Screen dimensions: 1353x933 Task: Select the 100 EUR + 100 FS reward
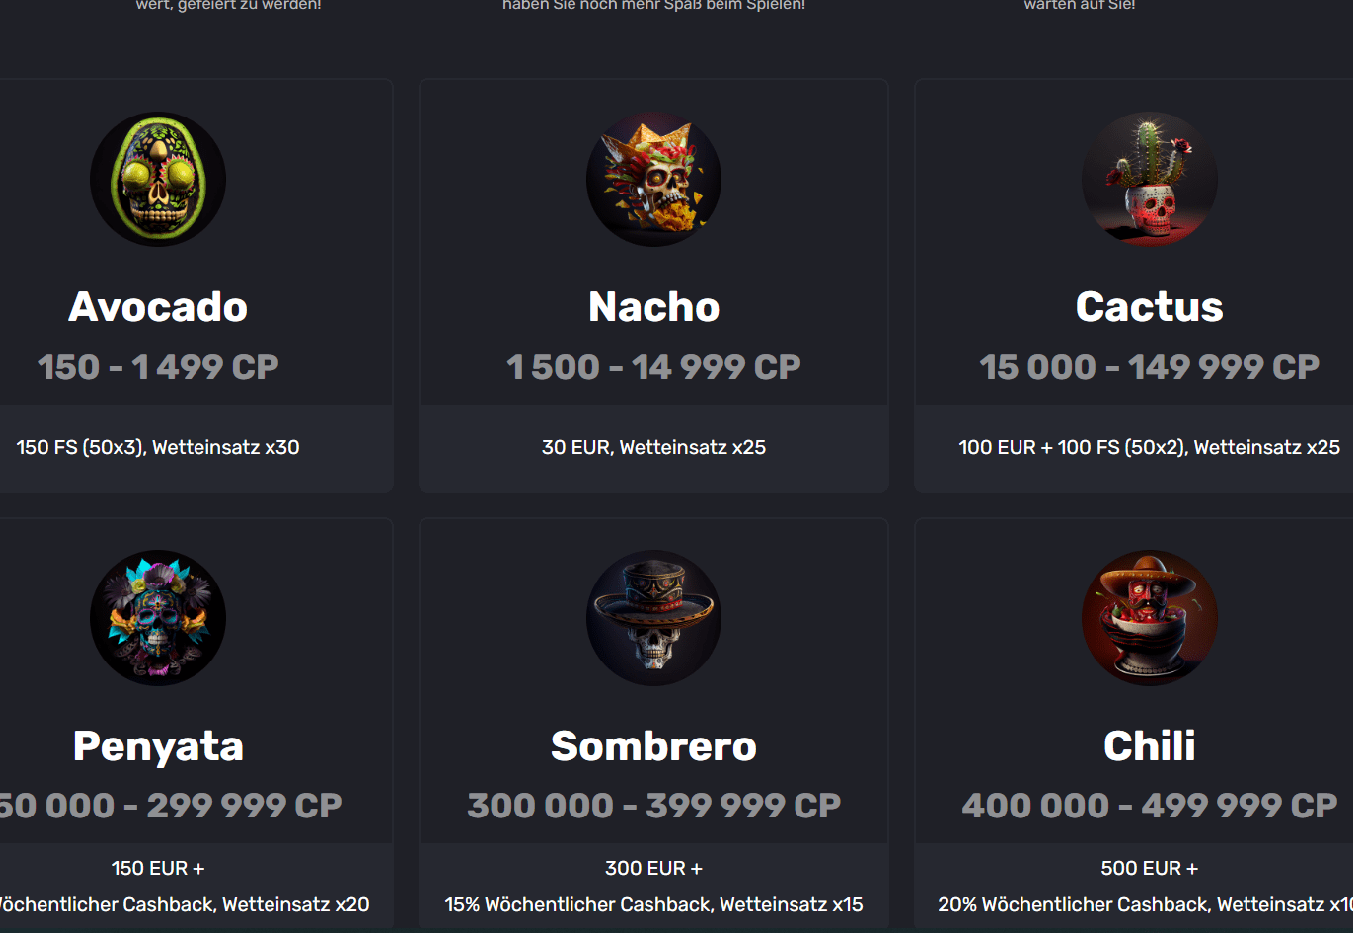[1149, 447]
